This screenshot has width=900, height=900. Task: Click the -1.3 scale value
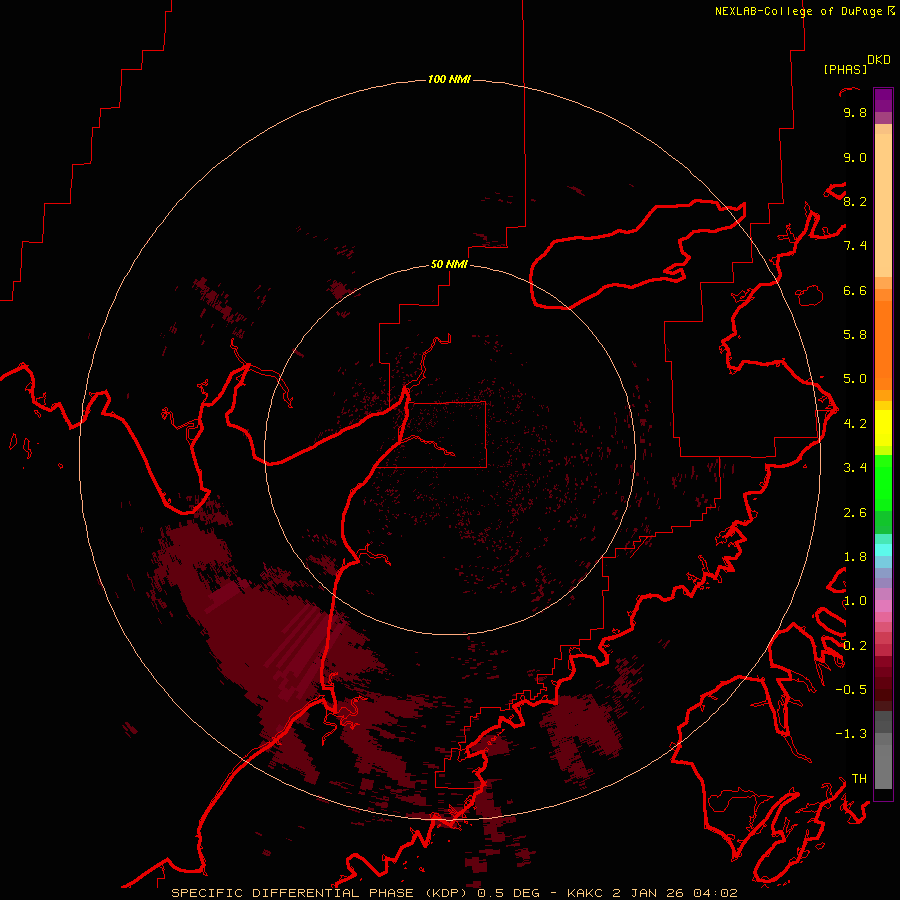[851, 734]
